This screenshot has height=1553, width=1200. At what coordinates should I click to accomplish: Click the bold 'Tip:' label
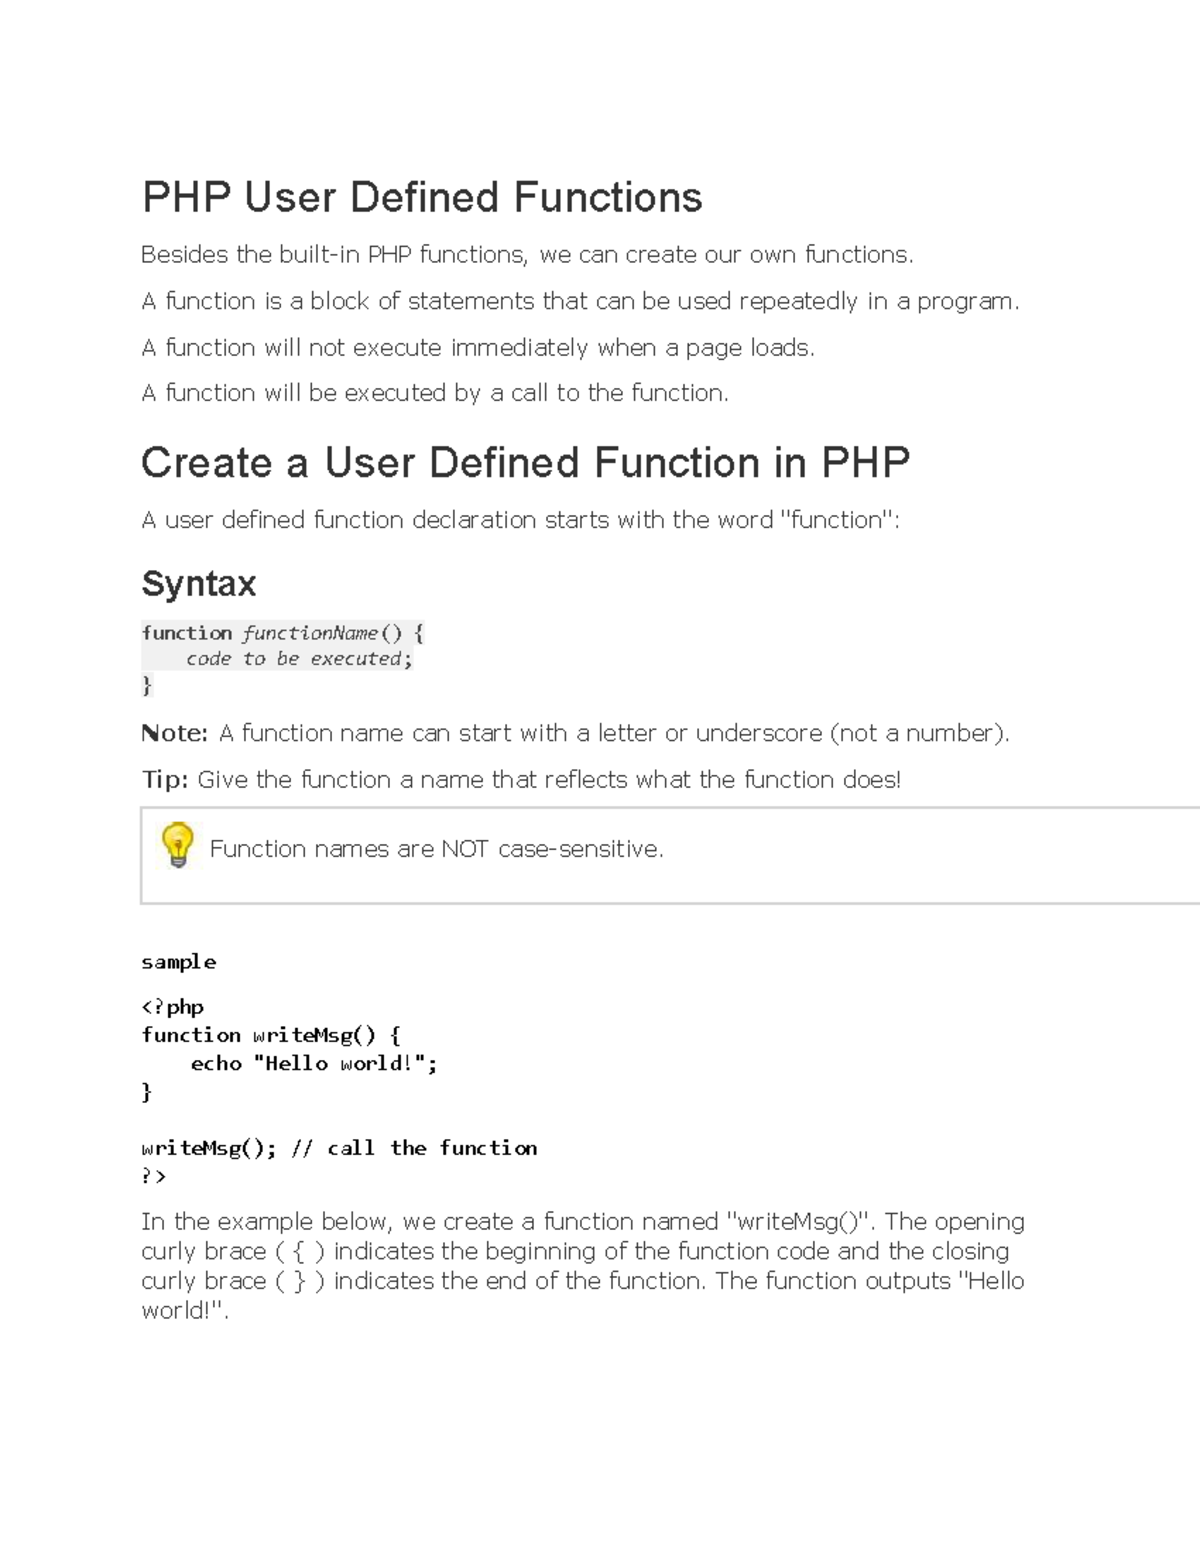165,779
